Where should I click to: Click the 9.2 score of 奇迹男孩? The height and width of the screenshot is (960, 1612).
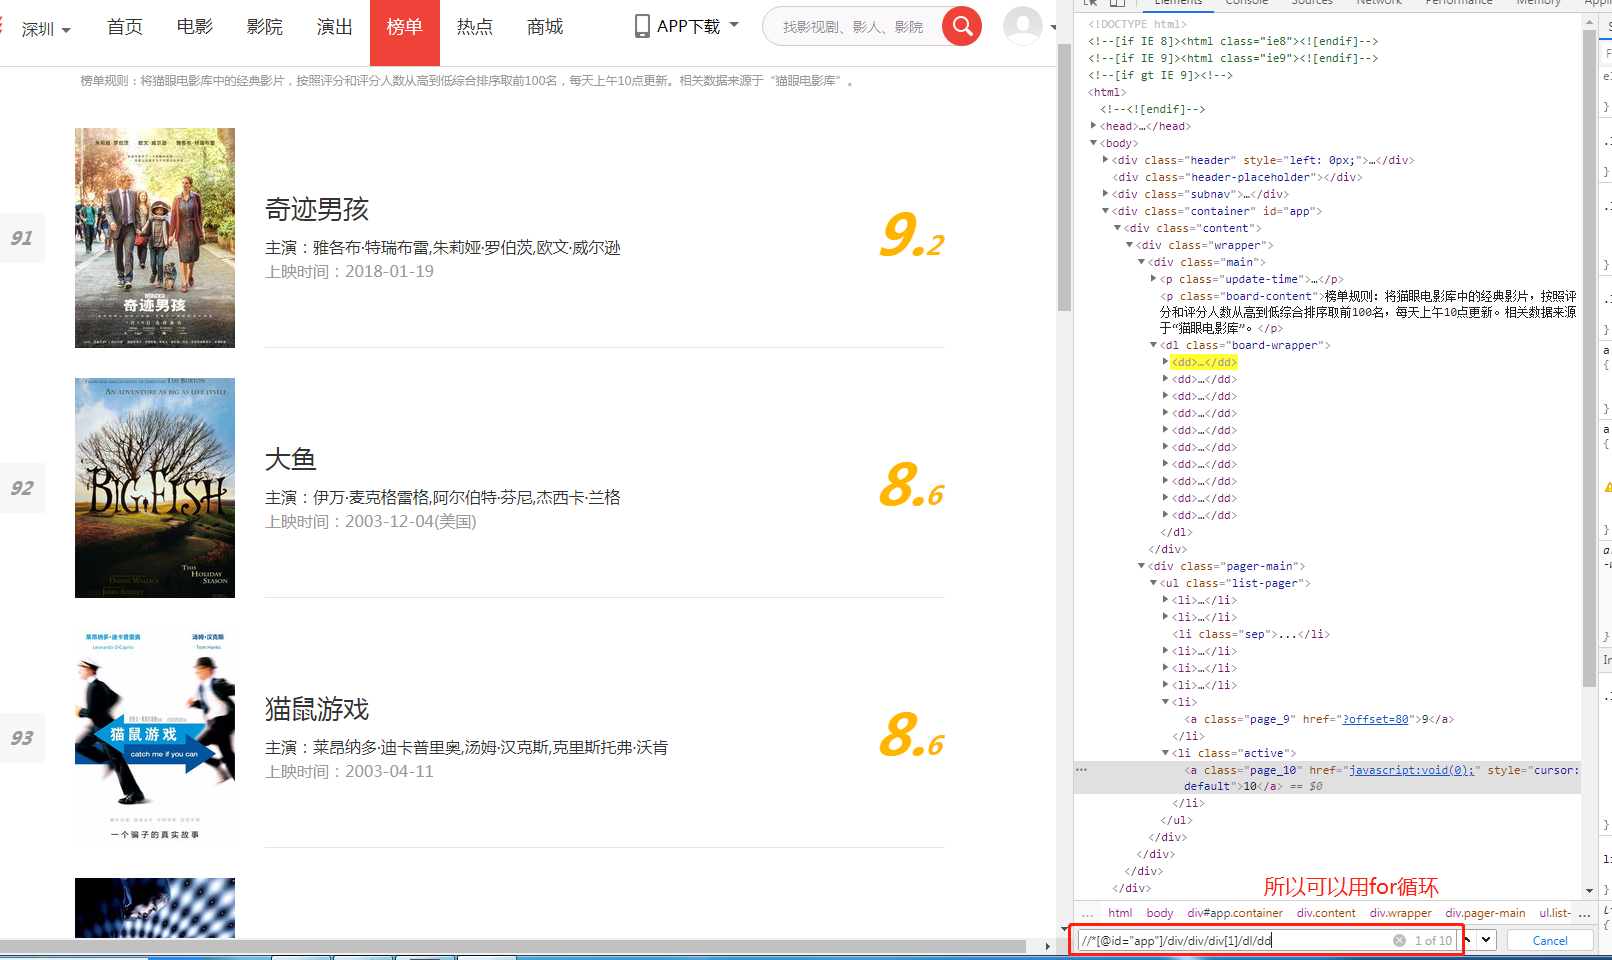(x=912, y=236)
